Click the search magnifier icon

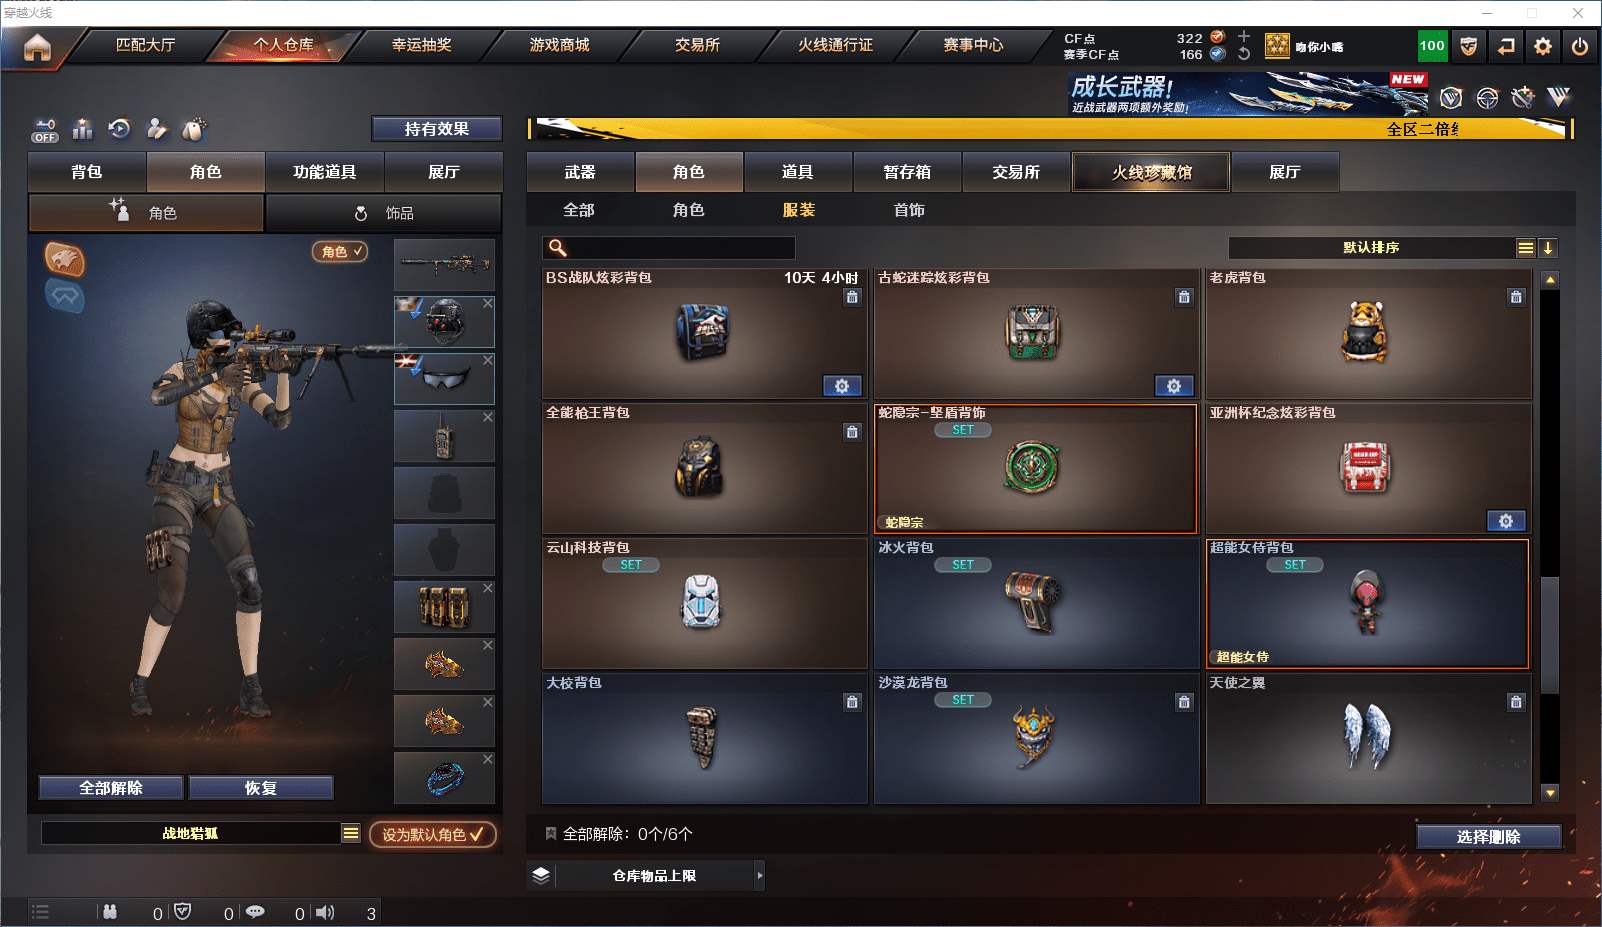coord(558,247)
